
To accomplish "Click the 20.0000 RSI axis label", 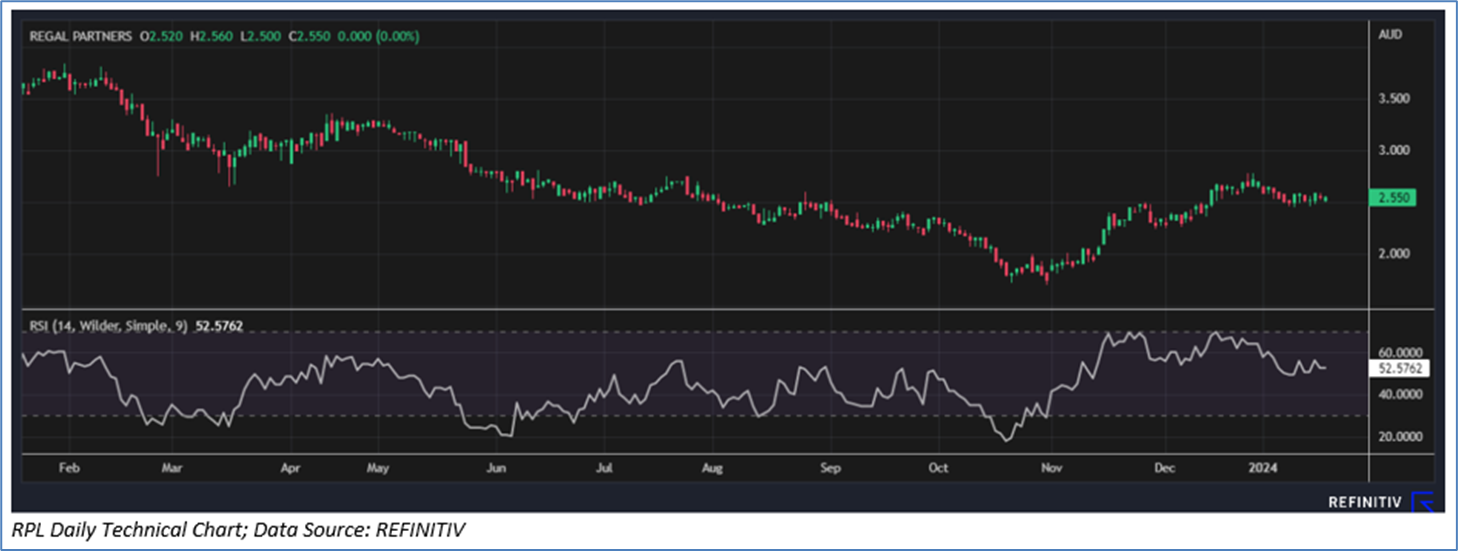I will coord(1400,437).
